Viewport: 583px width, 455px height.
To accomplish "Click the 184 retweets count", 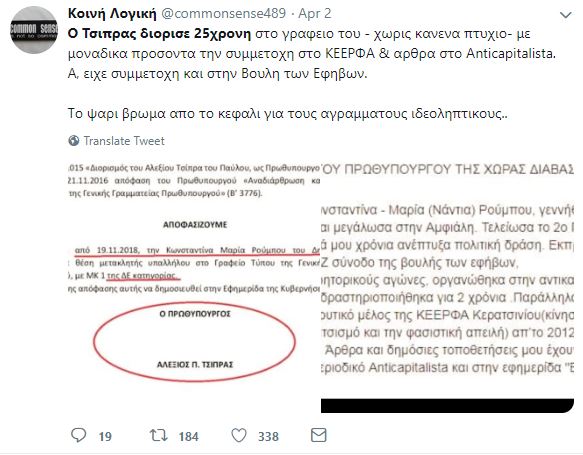I will [189, 436].
